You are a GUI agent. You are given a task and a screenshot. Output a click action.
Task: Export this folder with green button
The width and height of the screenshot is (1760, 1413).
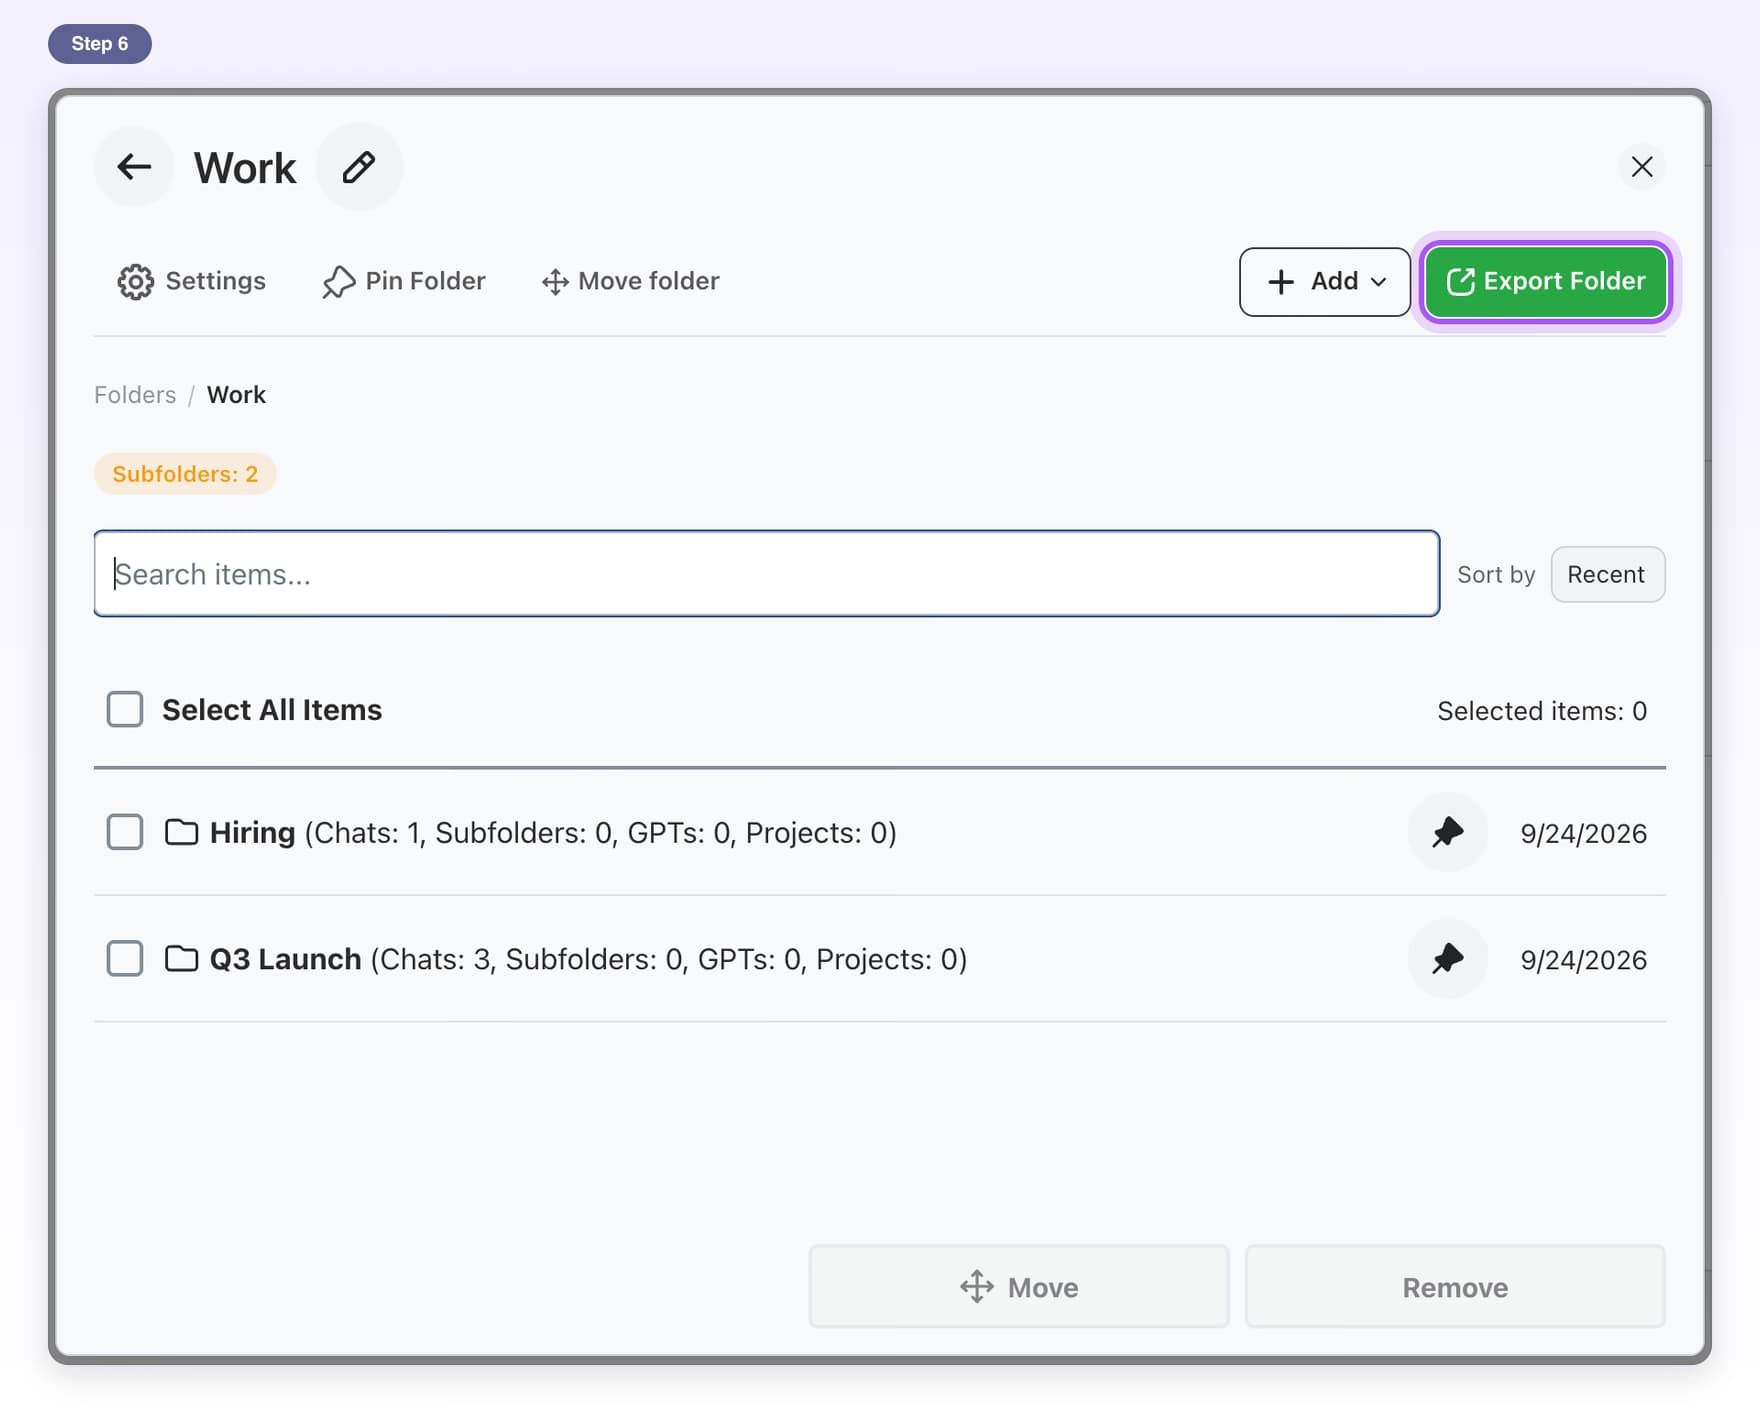click(1545, 282)
